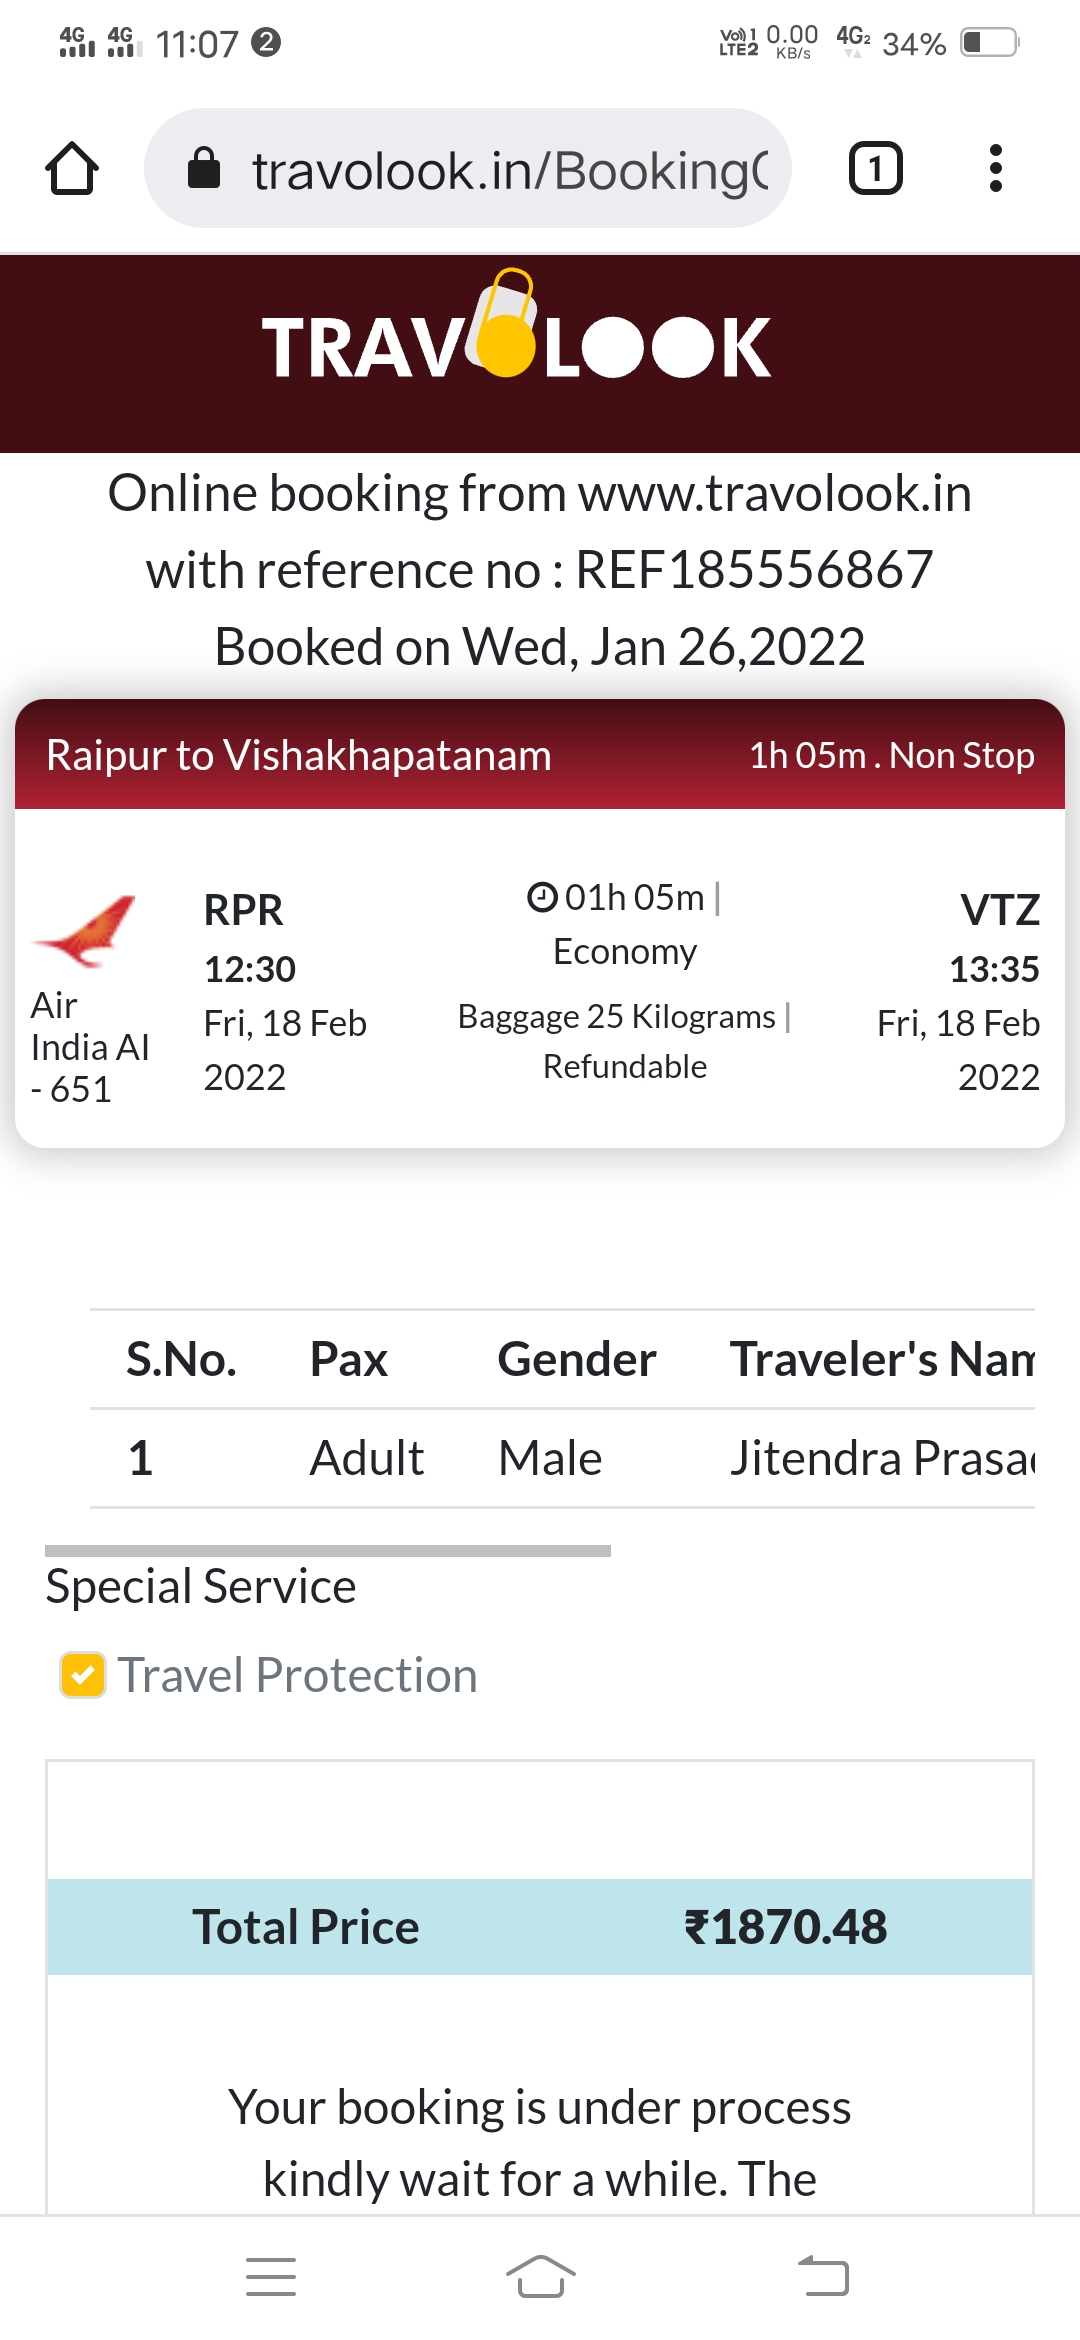
Task: Tap the Jitendra Prasad traveler name
Action: point(881,1458)
